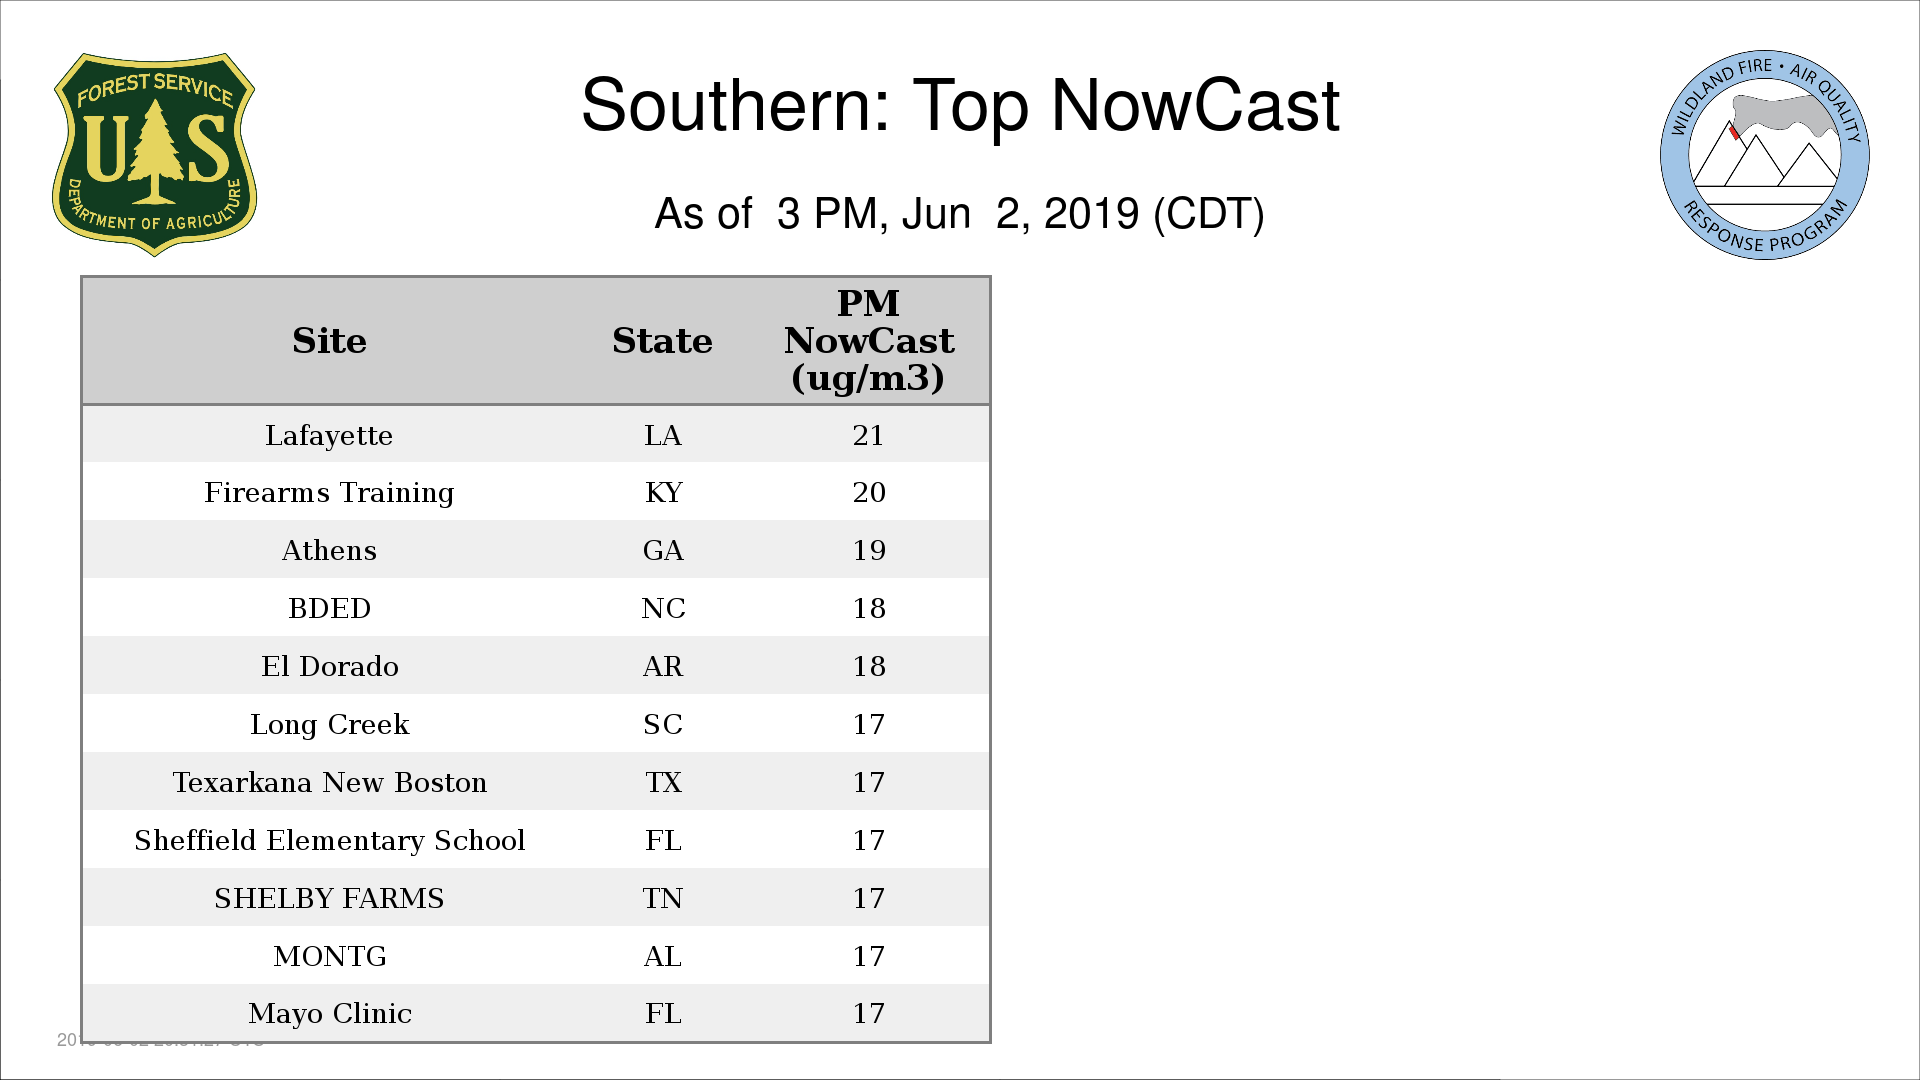Screen dimensions: 1920x1080
Task: Click the timestamp footer text
Action: tap(160, 1040)
